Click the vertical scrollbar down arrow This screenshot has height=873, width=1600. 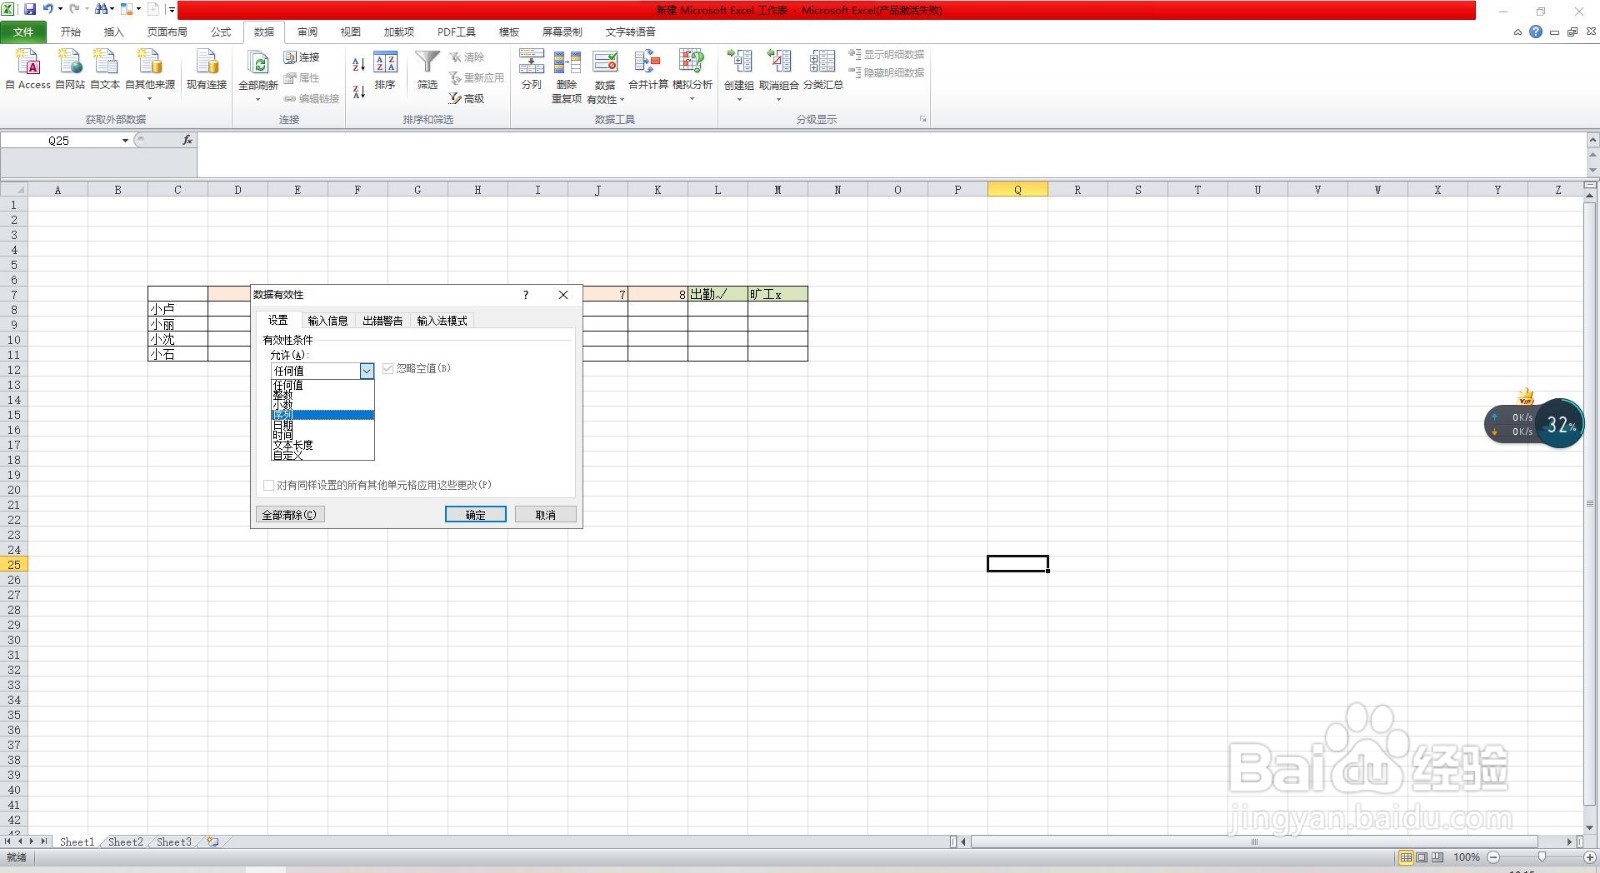point(1590,827)
